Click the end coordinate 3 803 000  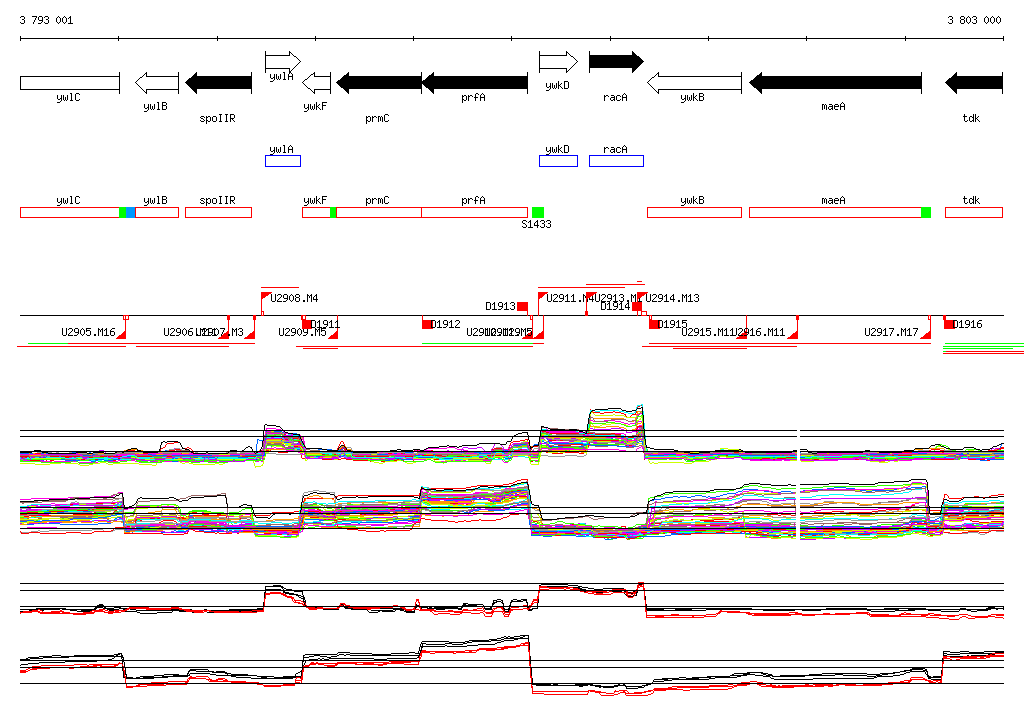tap(974, 20)
